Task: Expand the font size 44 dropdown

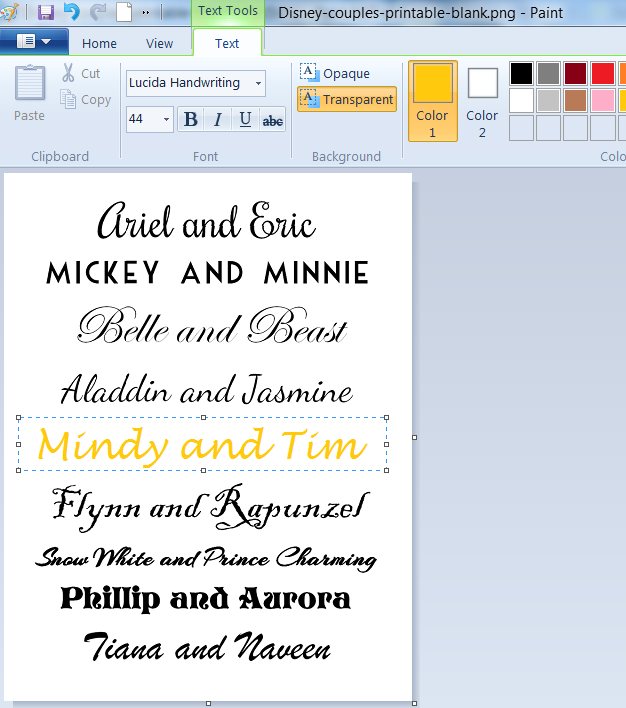Action: pos(166,120)
